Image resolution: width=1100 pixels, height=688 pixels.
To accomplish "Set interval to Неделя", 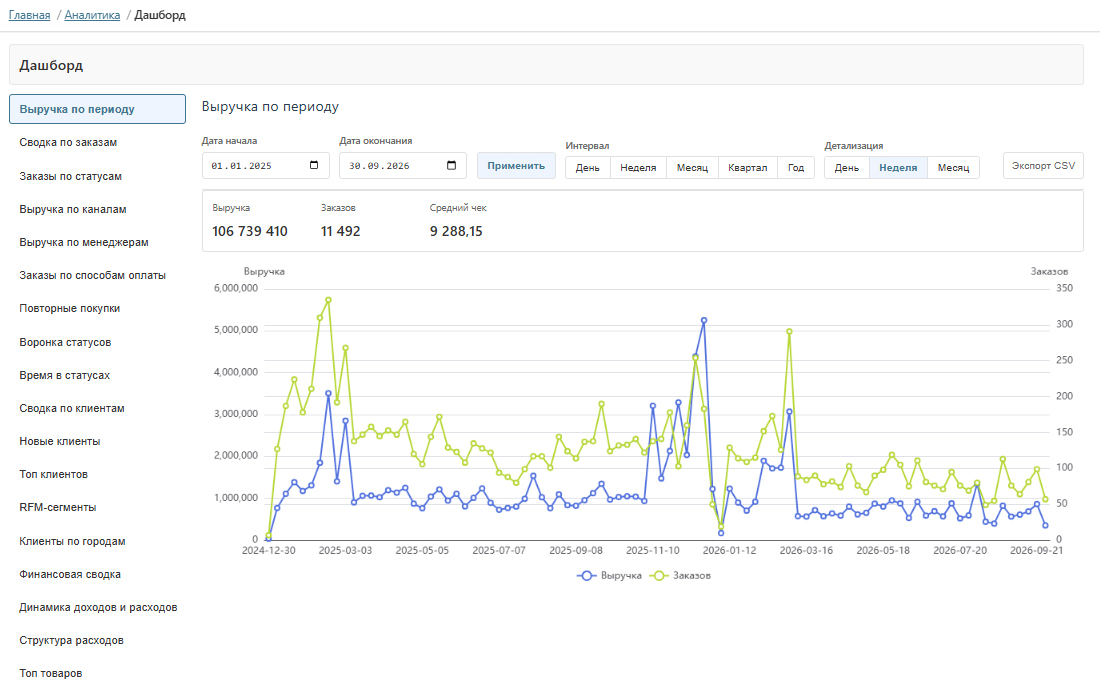I will pyautogui.click(x=638, y=168).
